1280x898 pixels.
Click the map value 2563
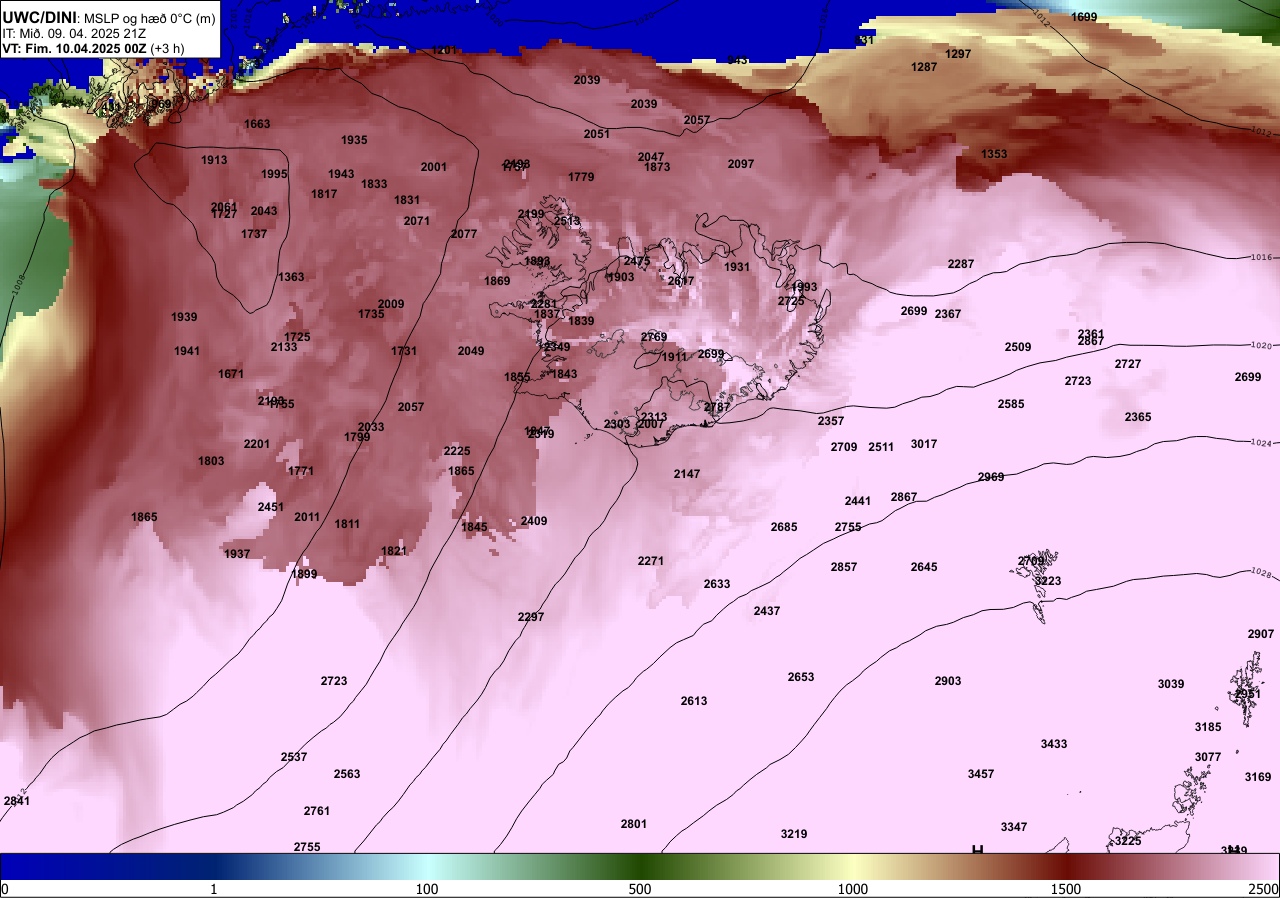(347, 774)
